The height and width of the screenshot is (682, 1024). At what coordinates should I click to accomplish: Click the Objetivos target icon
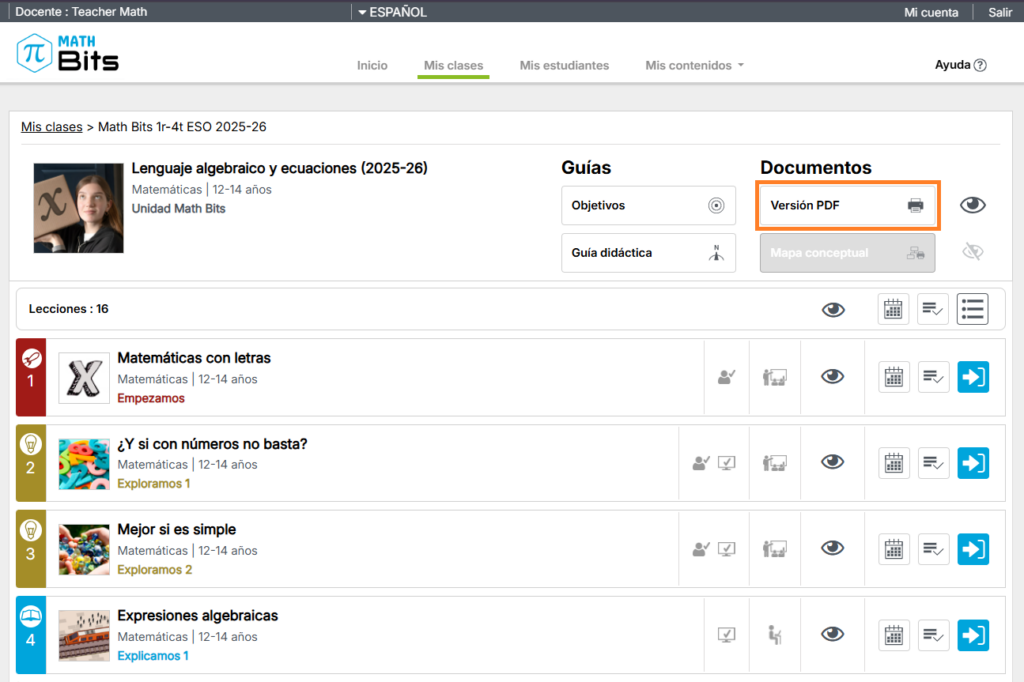[716, 205]
